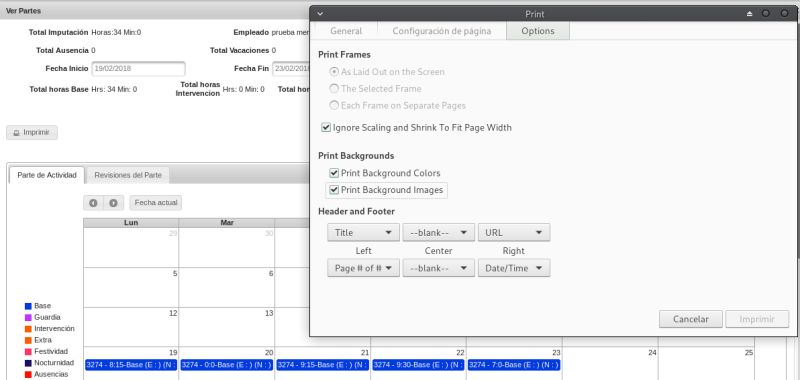Select As Laid Out on the Screen radio
The height and width of the screenshot is (380, 800).
tap(334, 72)
